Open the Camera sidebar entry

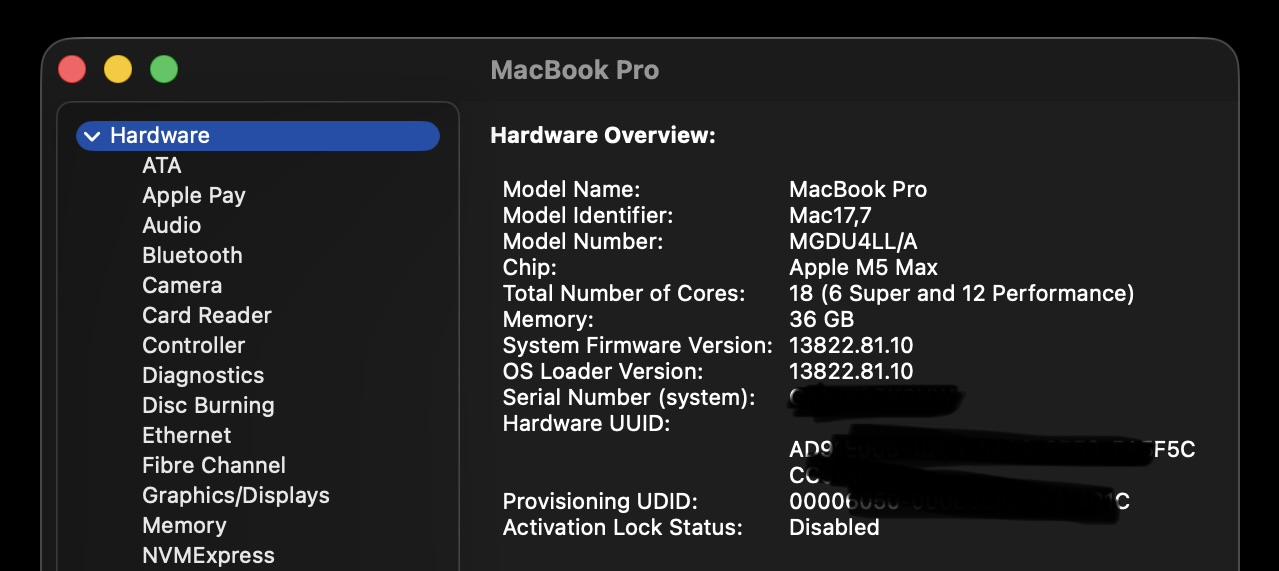(182, 285)
